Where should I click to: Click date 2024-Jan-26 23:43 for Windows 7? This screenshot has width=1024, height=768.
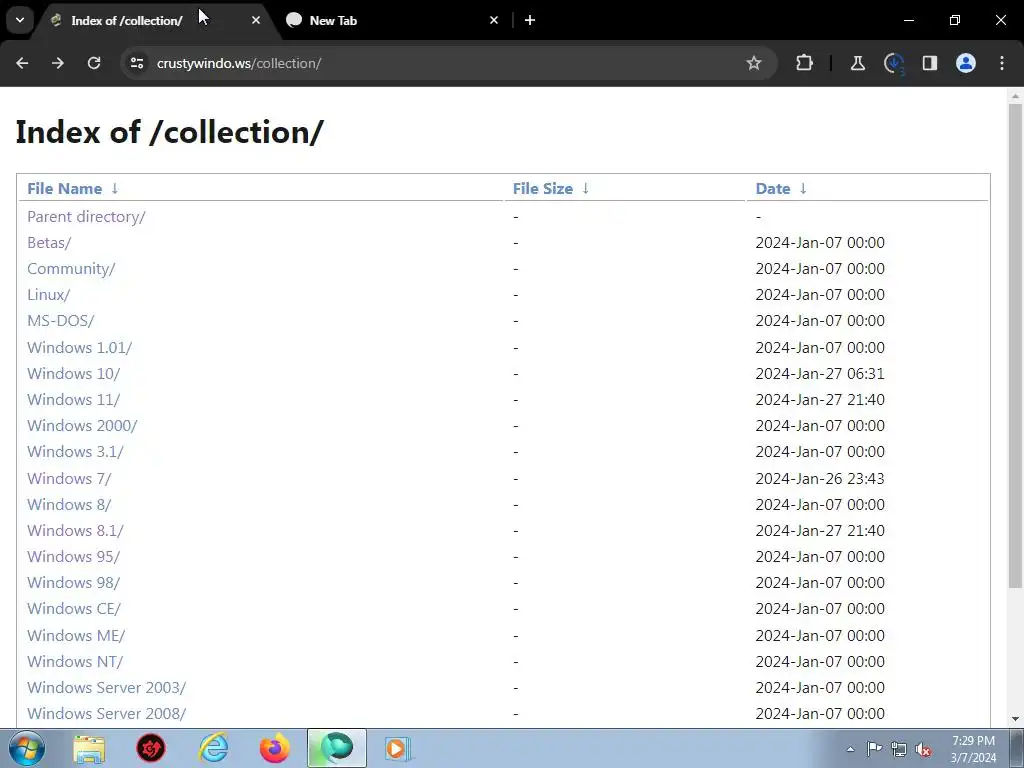coord(820,479)
